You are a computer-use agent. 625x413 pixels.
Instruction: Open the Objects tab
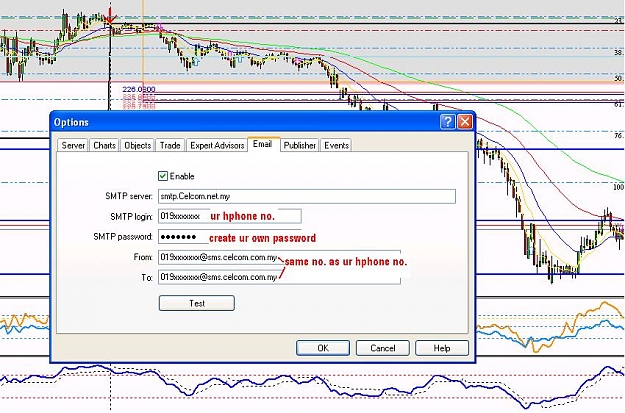[x=138, y=146]
